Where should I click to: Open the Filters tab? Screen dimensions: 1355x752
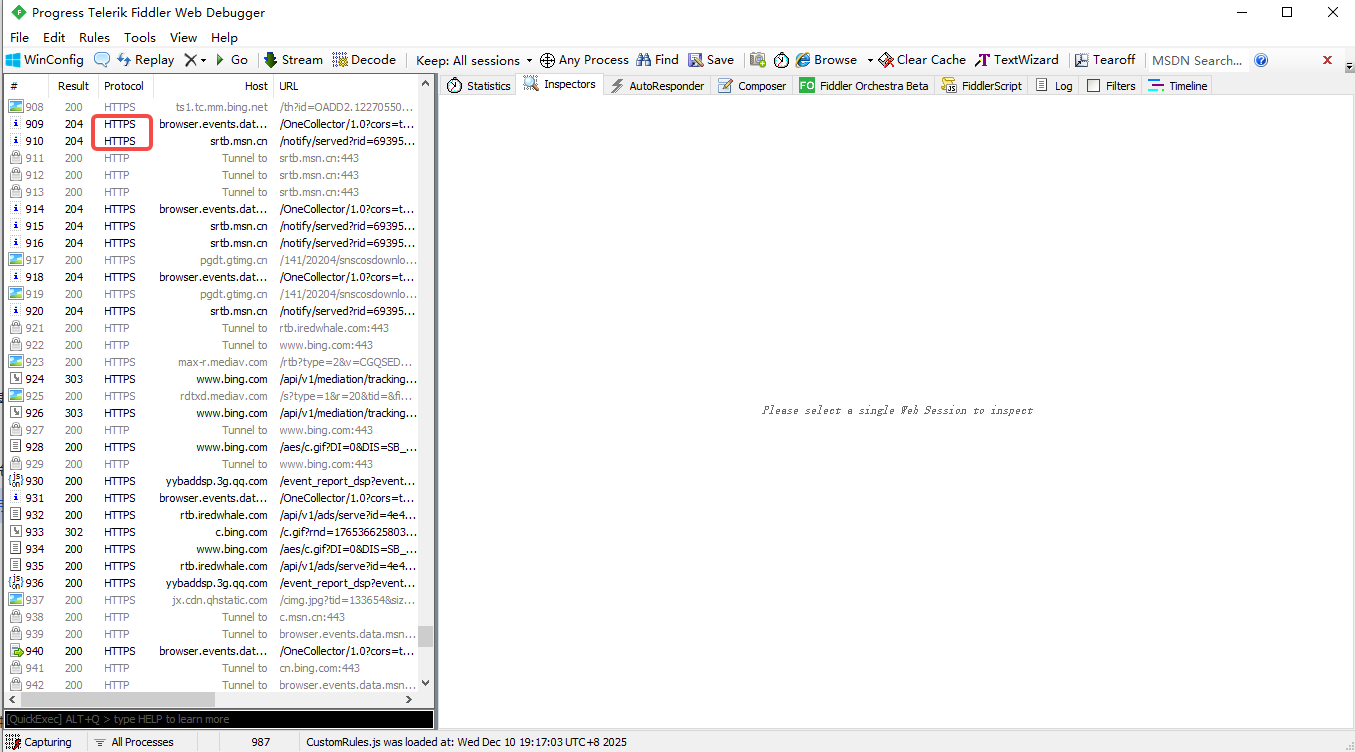click(1111, 86)
